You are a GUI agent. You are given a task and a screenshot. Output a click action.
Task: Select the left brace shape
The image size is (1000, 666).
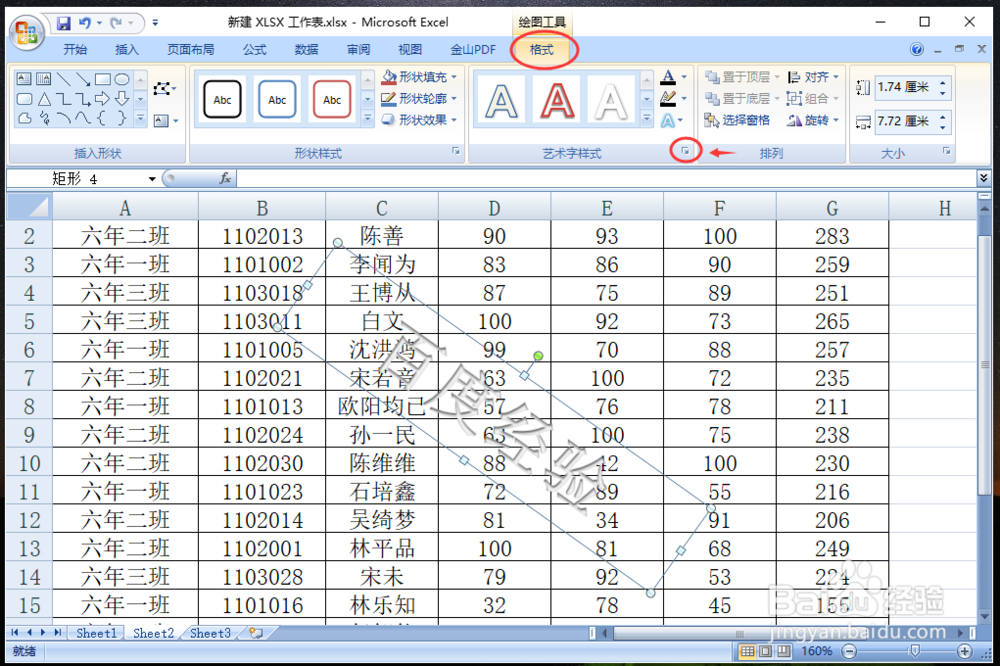102,118
